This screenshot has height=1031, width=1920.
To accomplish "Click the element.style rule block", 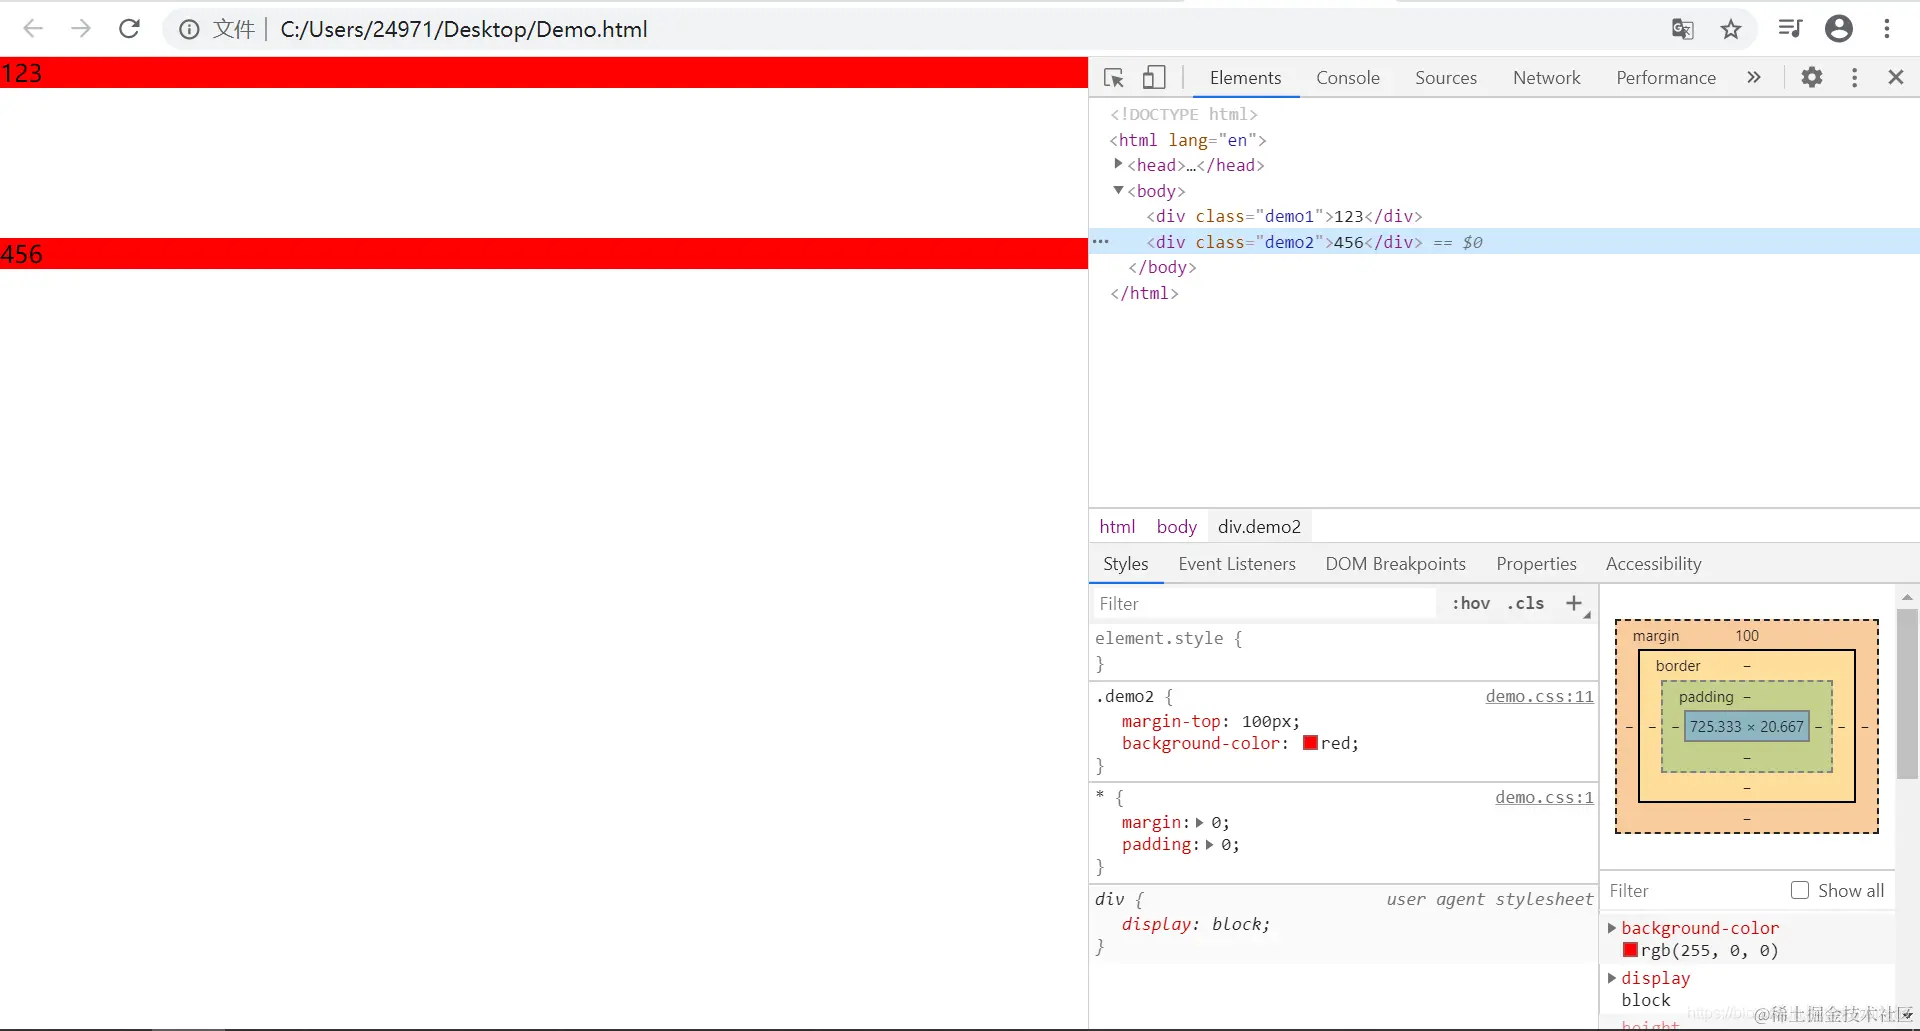I will coord(1343,651).
